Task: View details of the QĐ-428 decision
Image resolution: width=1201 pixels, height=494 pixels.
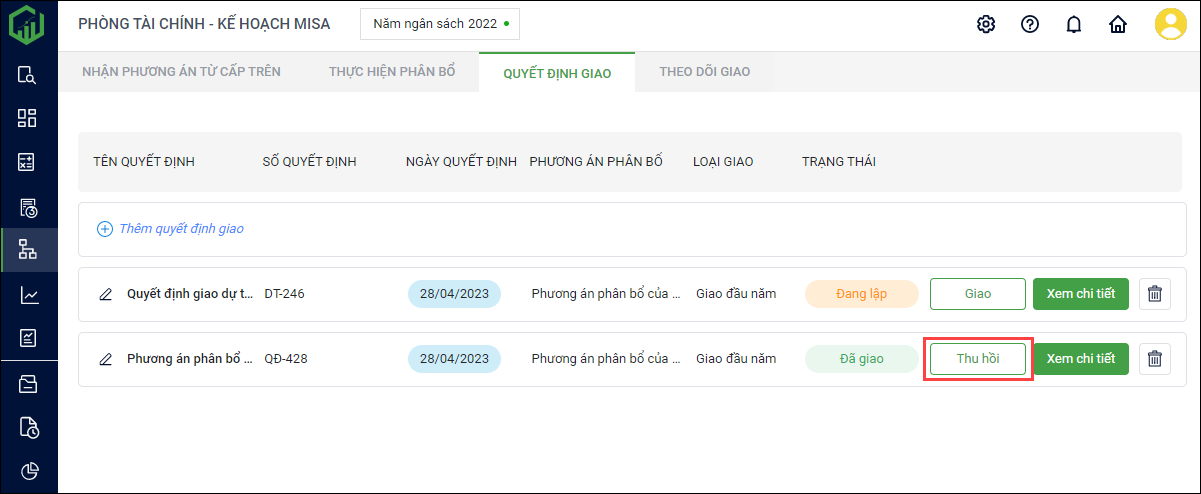Action: point(1080,359)
